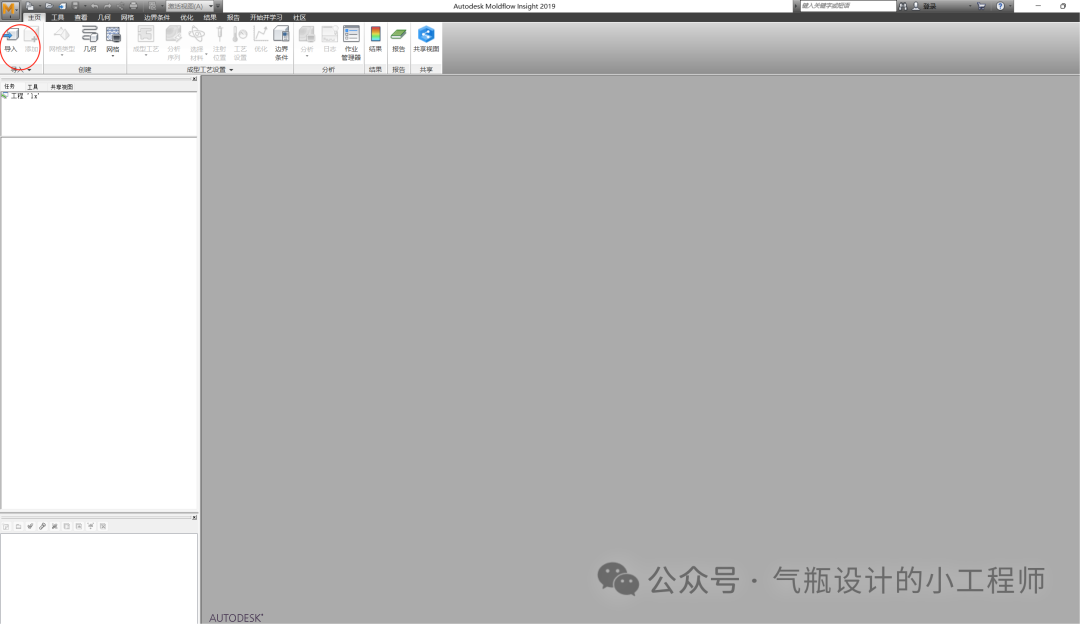Click the open project folder icon
Viewport: 1080px width, 624px height.
click(x=49, y=6)
